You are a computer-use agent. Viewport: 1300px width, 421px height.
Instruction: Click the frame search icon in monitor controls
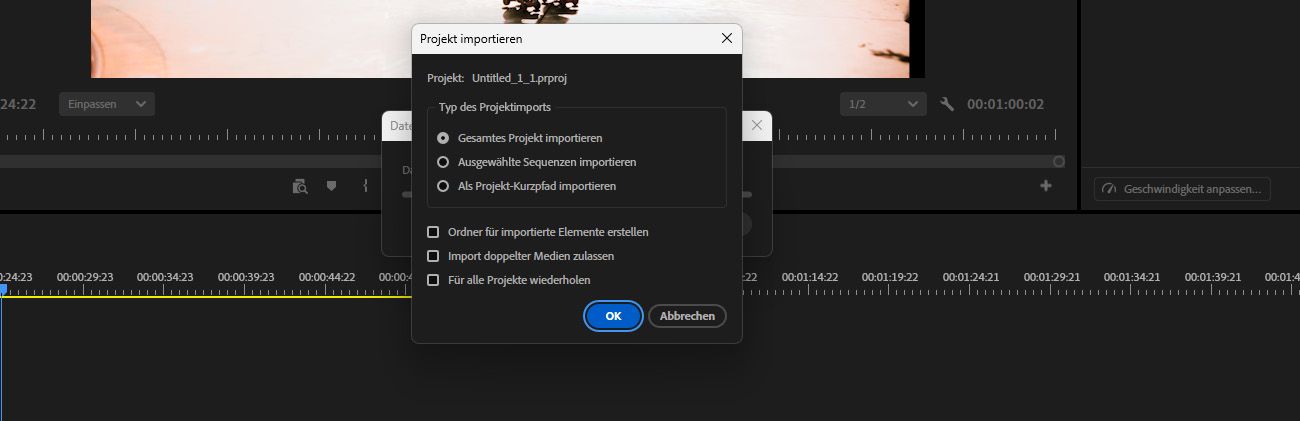click(300, 186)
